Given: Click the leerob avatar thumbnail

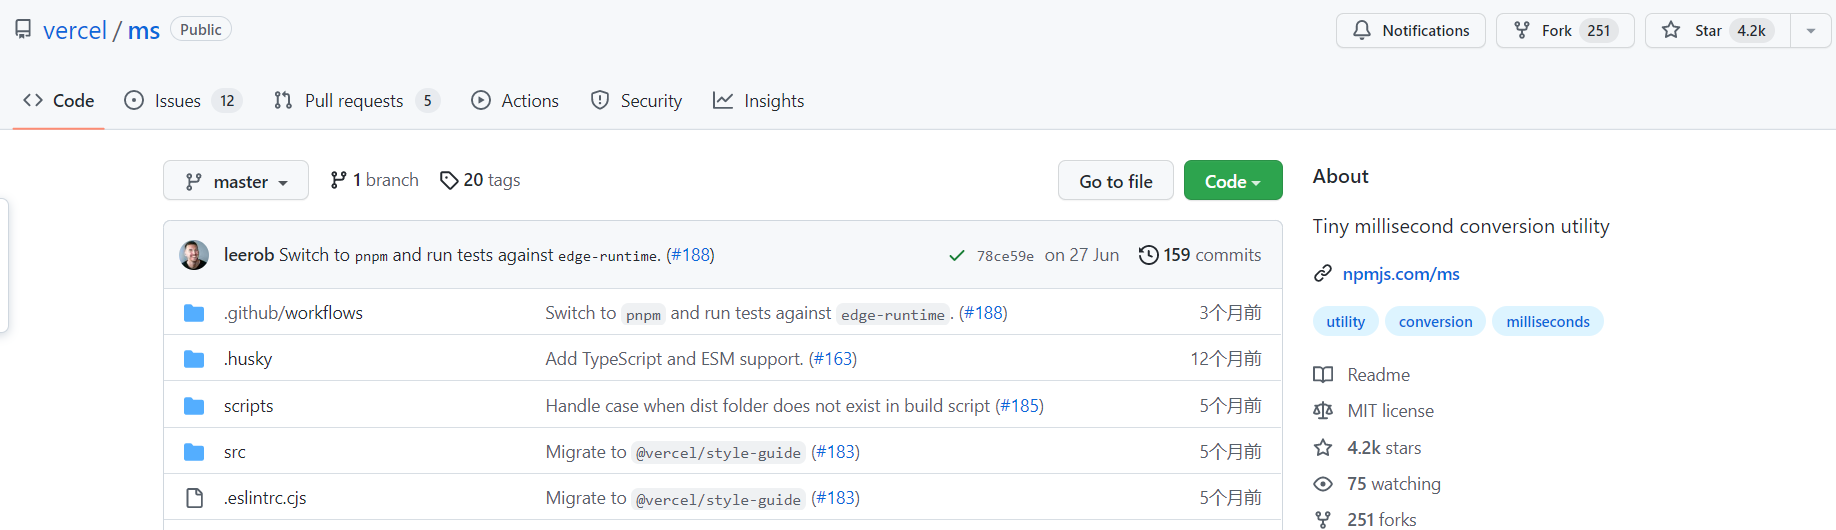Looking at the screenshot, I should [194, 255].
